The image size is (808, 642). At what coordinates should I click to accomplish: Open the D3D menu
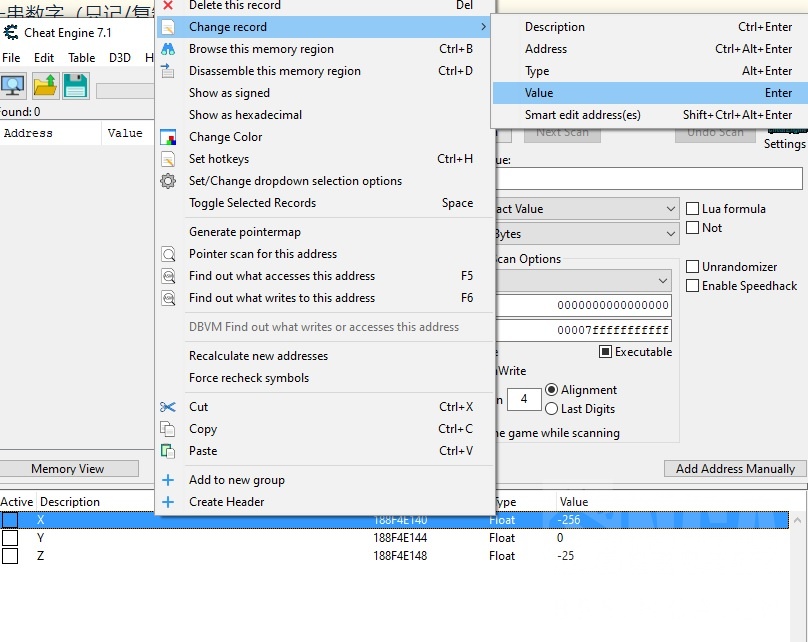tap(120, 58)
